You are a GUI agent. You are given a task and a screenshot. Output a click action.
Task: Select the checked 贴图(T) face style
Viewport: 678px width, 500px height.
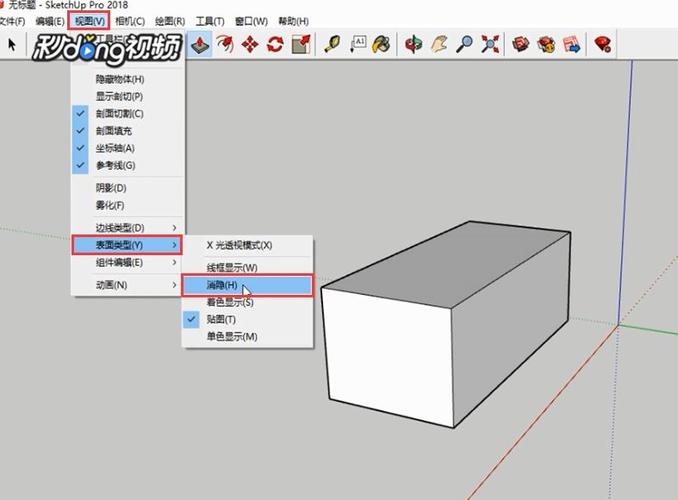pyautogui.click(x=247, y=319)
